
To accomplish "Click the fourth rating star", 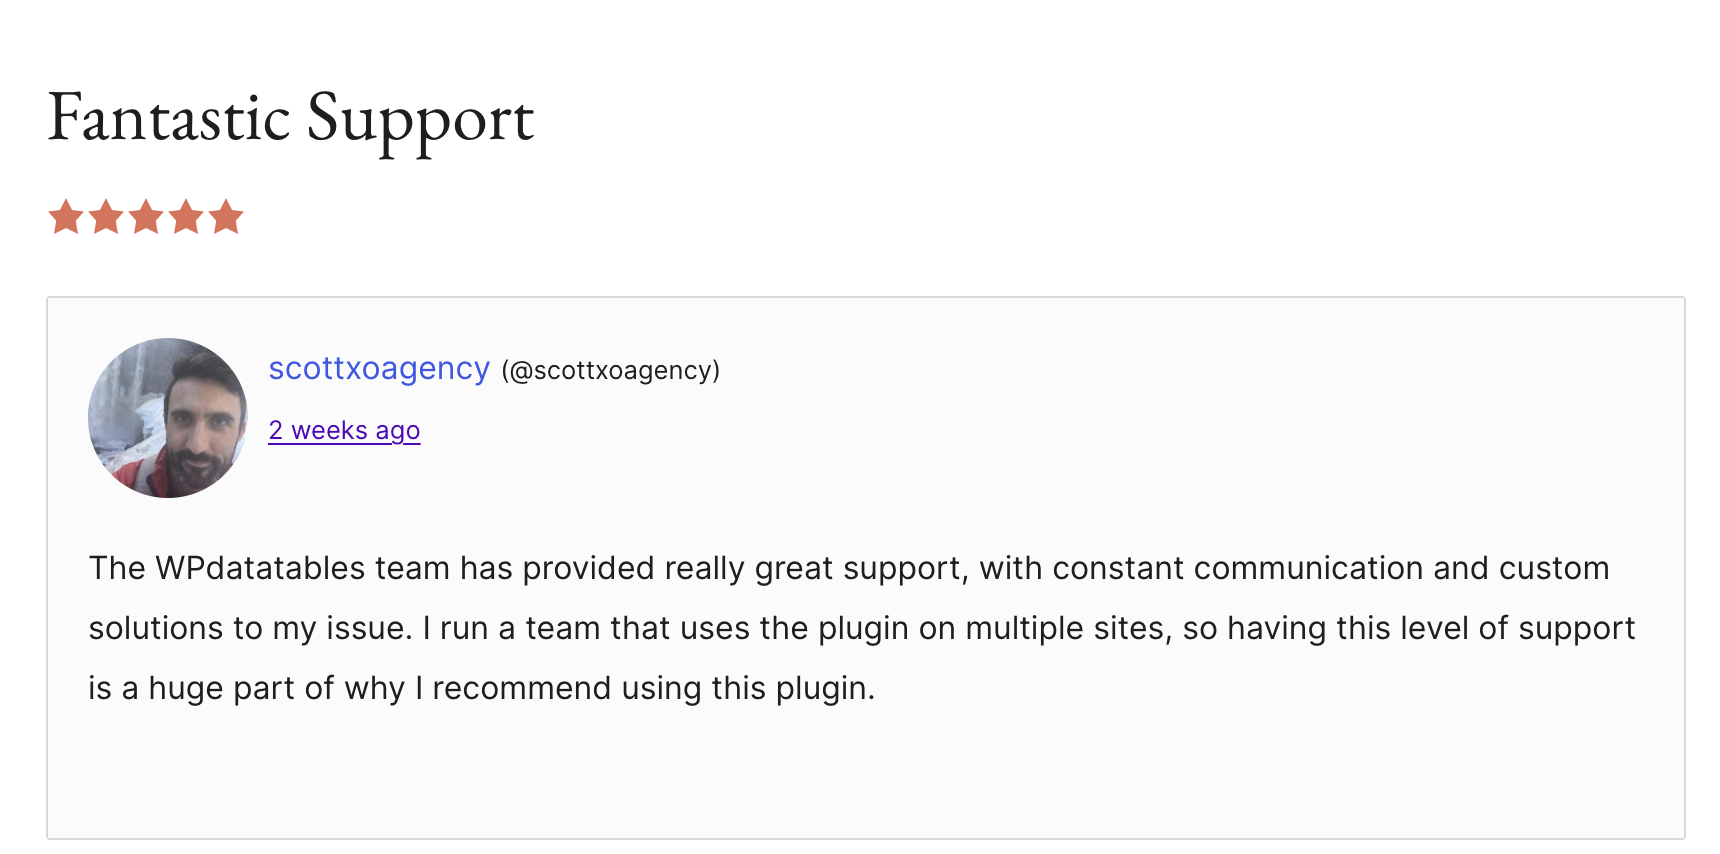I will pos(186,216).
